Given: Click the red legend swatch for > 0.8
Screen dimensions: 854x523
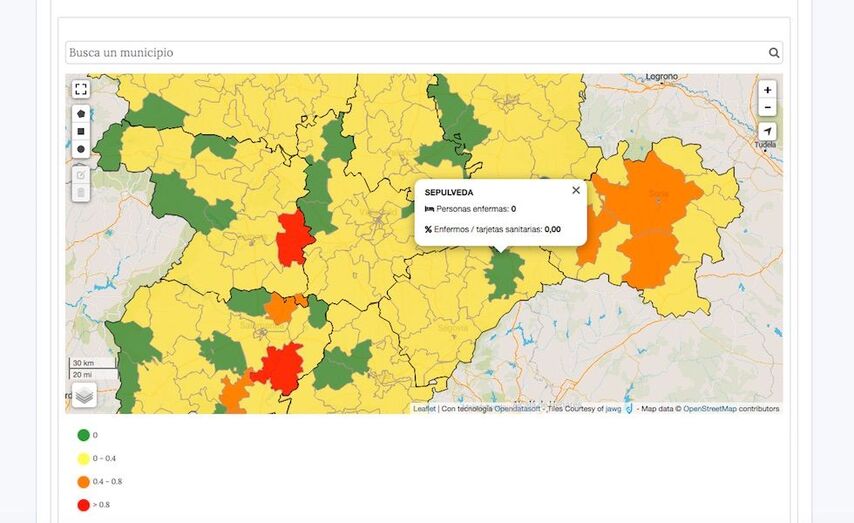Looking at the screenshot, I should pyautogui.click(x=83, y=505).
